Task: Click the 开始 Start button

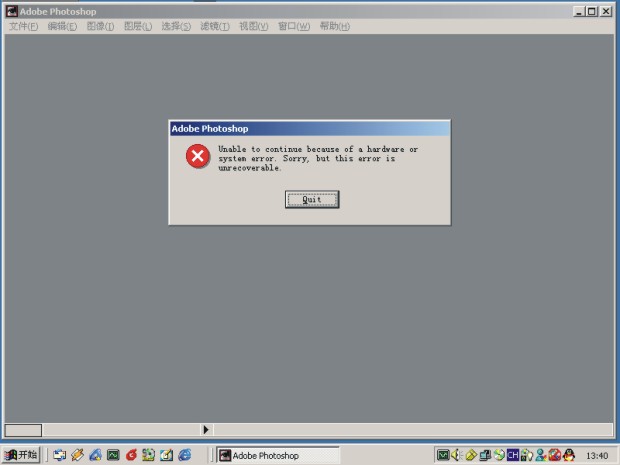Action: tap(21, 455)
